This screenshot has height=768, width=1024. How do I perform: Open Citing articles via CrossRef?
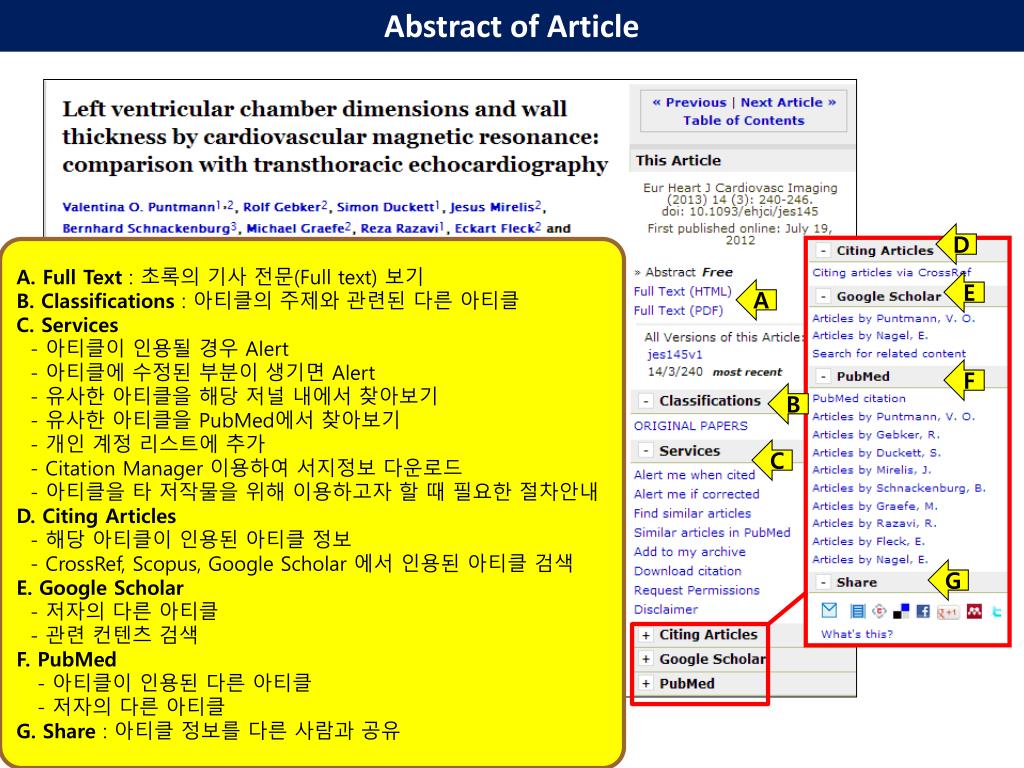coord(891,273)
